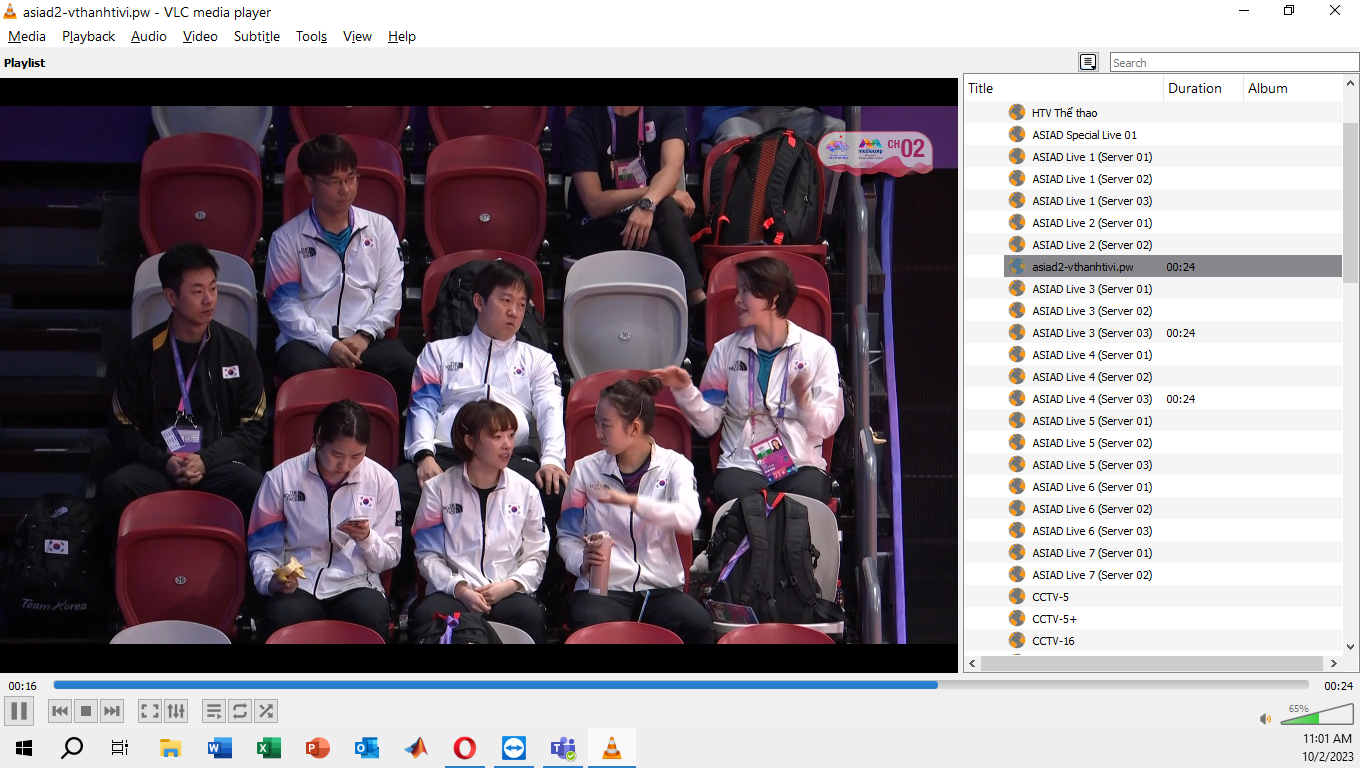
Task: Select CCTV-5 channel in playlist
Action: click(1050, 597)
